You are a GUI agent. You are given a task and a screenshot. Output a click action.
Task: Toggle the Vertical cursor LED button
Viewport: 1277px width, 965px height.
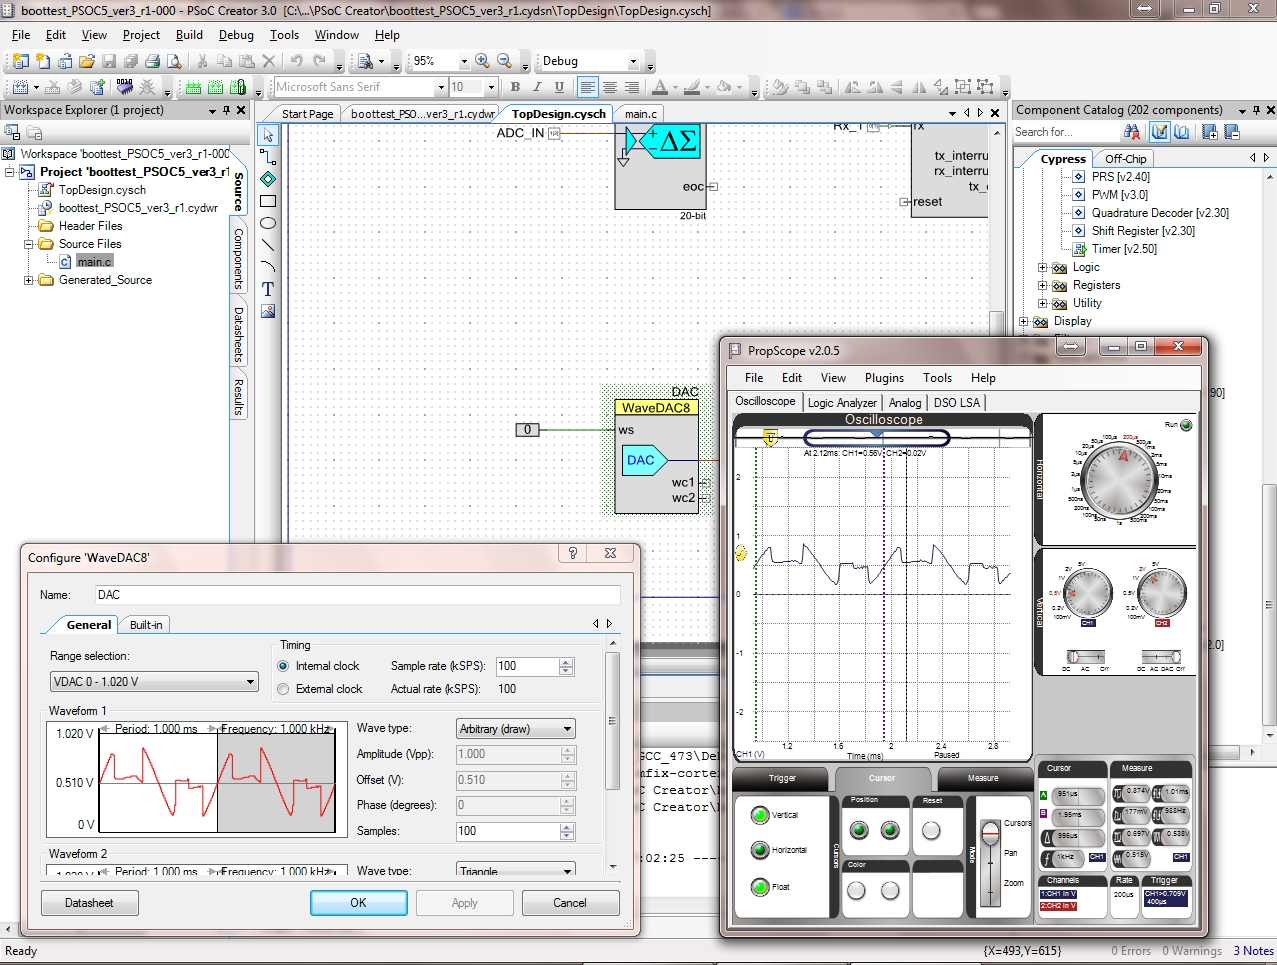coord(760,815)
